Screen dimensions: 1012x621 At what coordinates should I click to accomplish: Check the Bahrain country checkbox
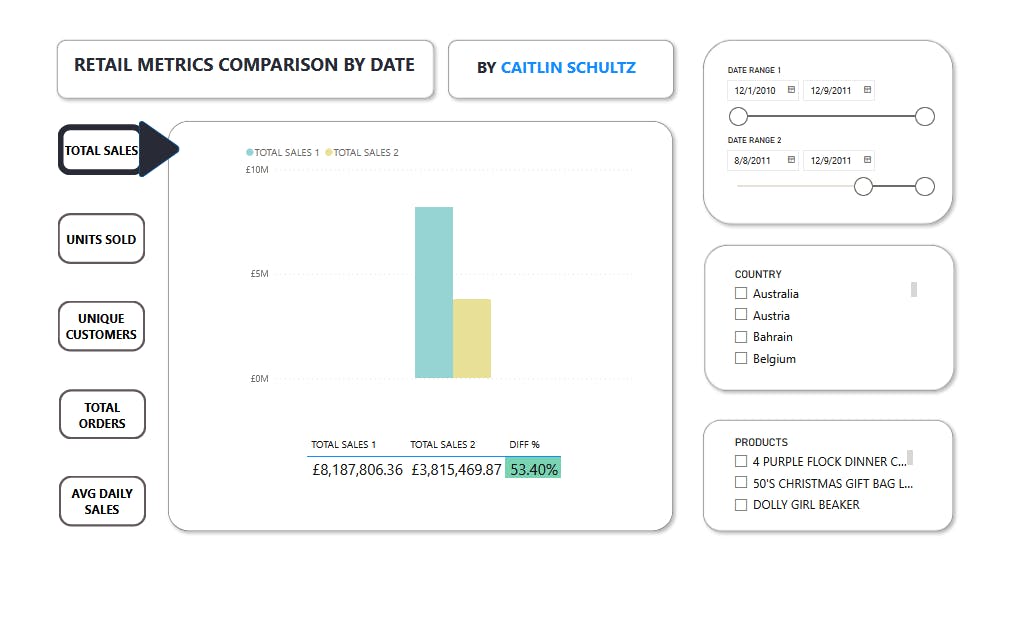click(740, 336)
